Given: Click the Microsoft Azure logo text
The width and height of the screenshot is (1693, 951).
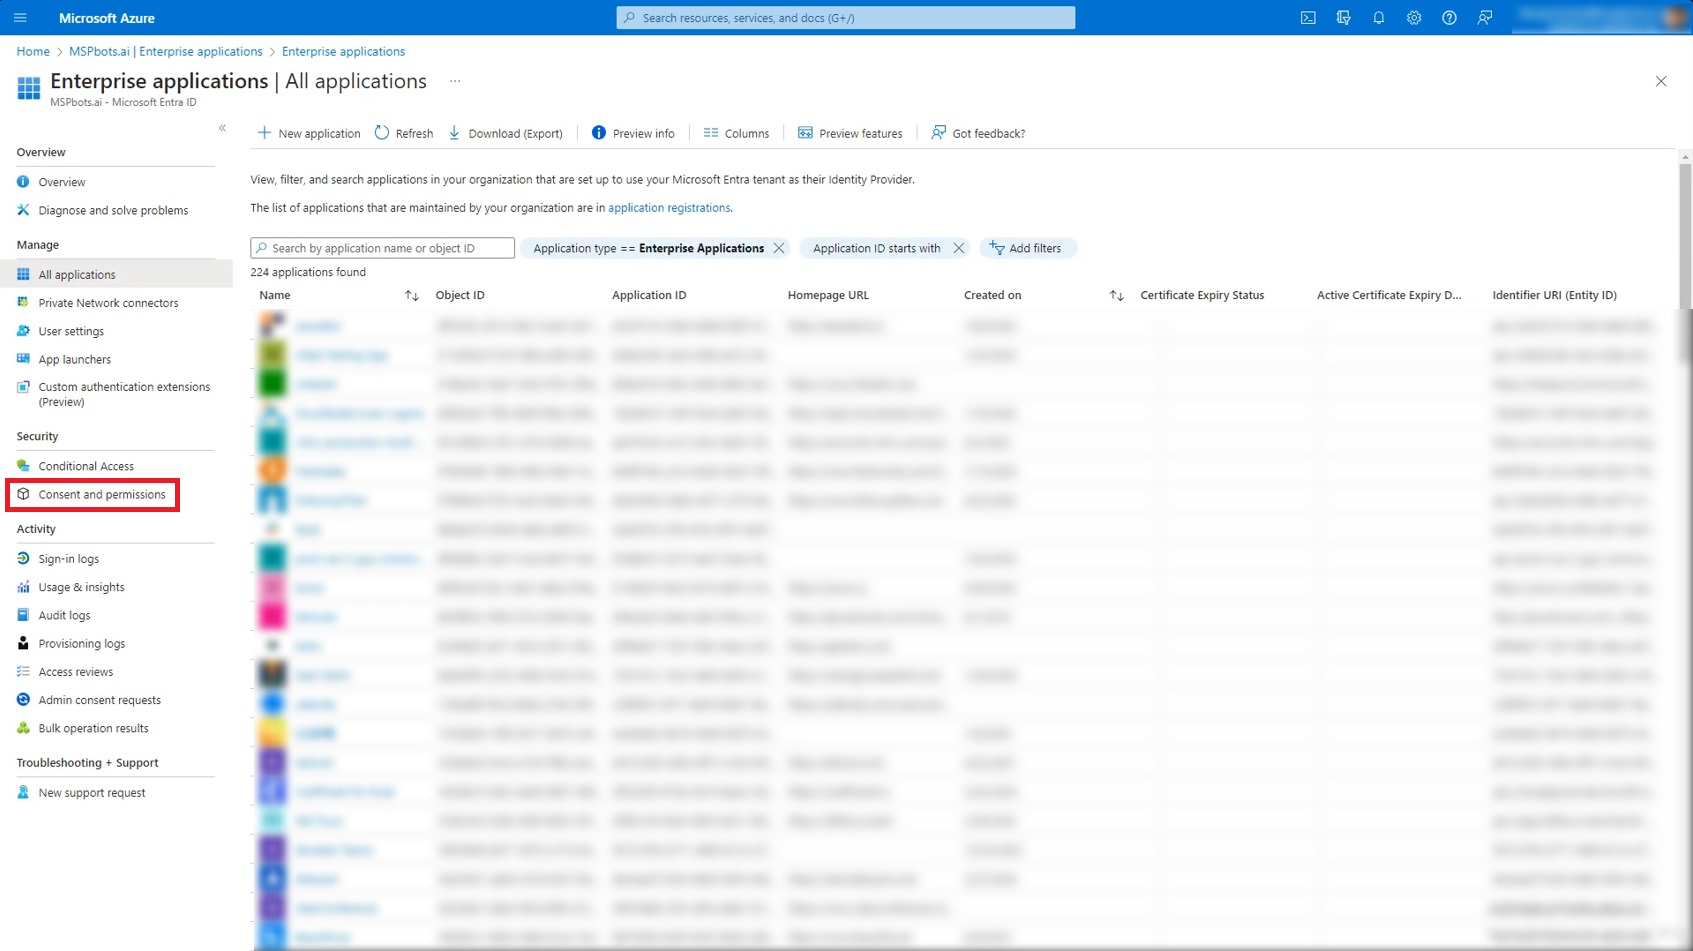Looking at the screenshot, I should click(107, 18).
